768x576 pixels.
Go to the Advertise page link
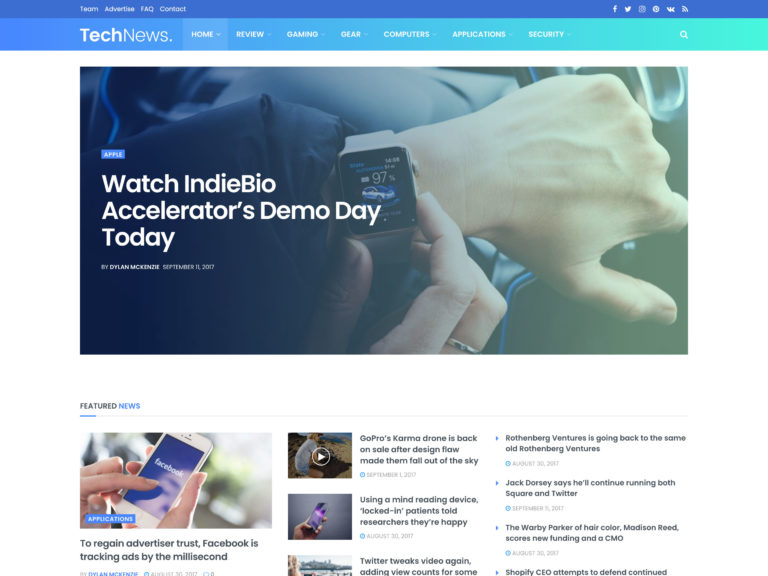(x=119, y=9)
